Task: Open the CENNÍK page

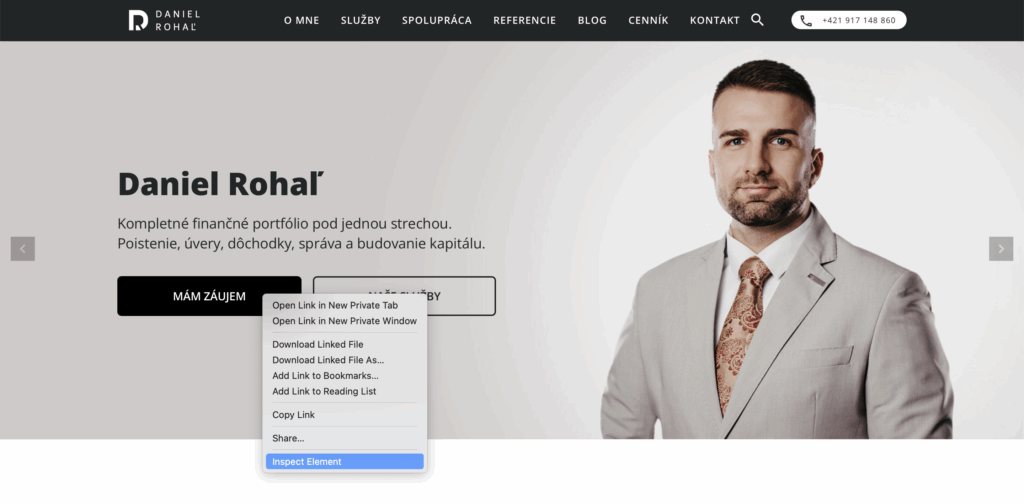Action: point(648,20)
